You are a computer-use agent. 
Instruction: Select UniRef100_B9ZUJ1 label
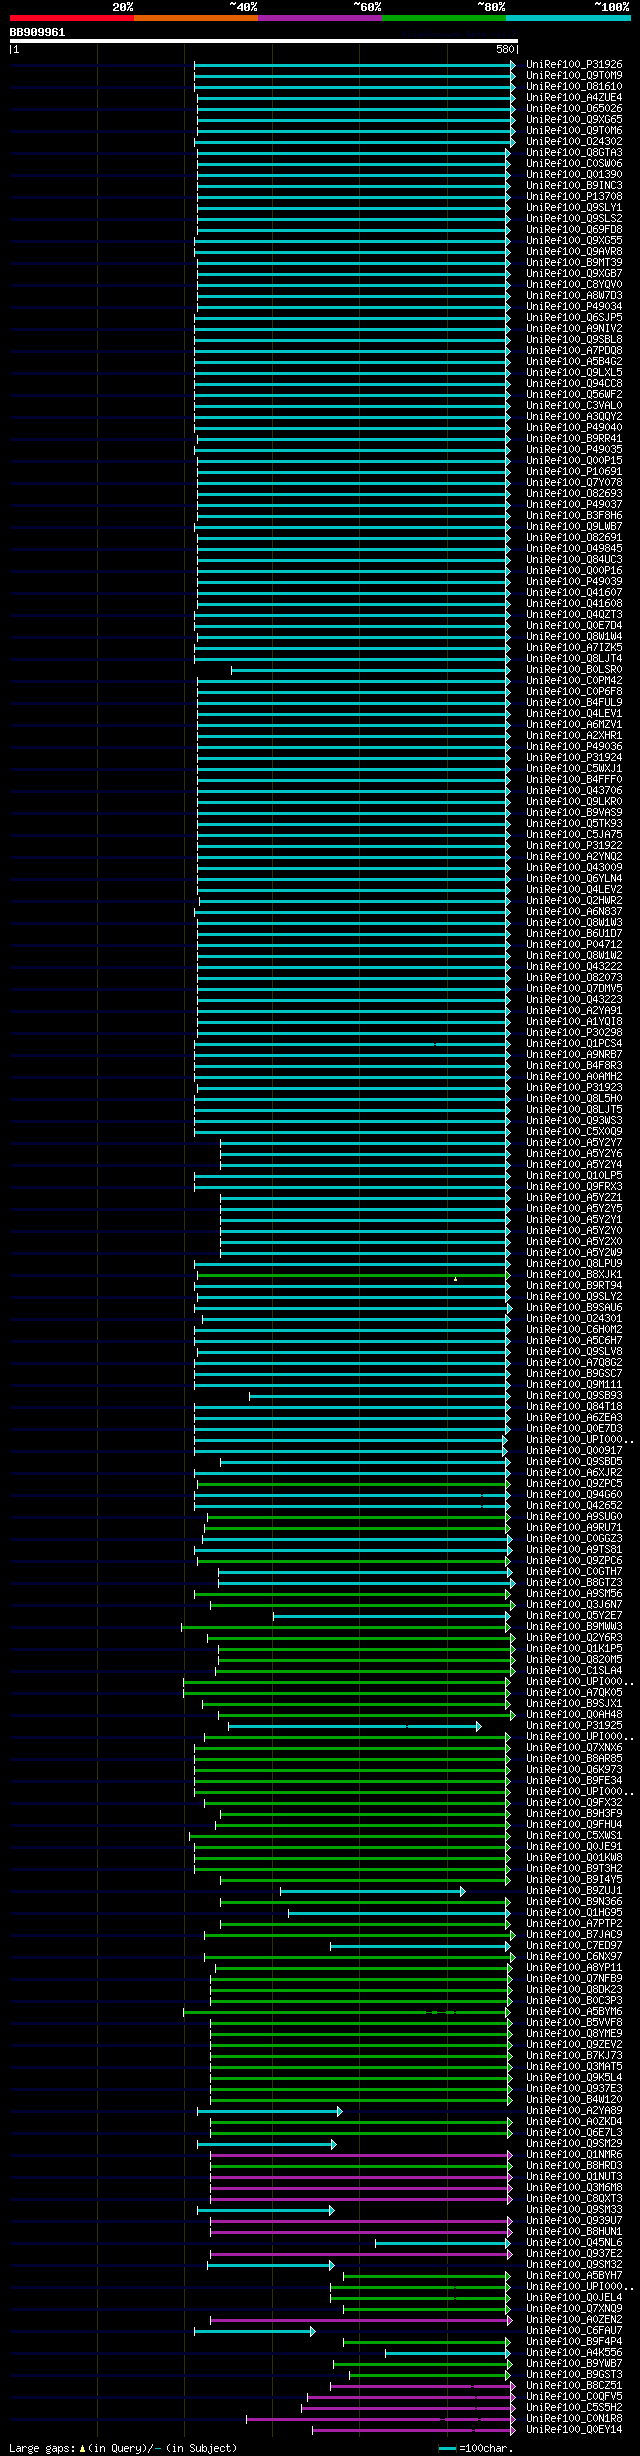[x=574, y=1891]
